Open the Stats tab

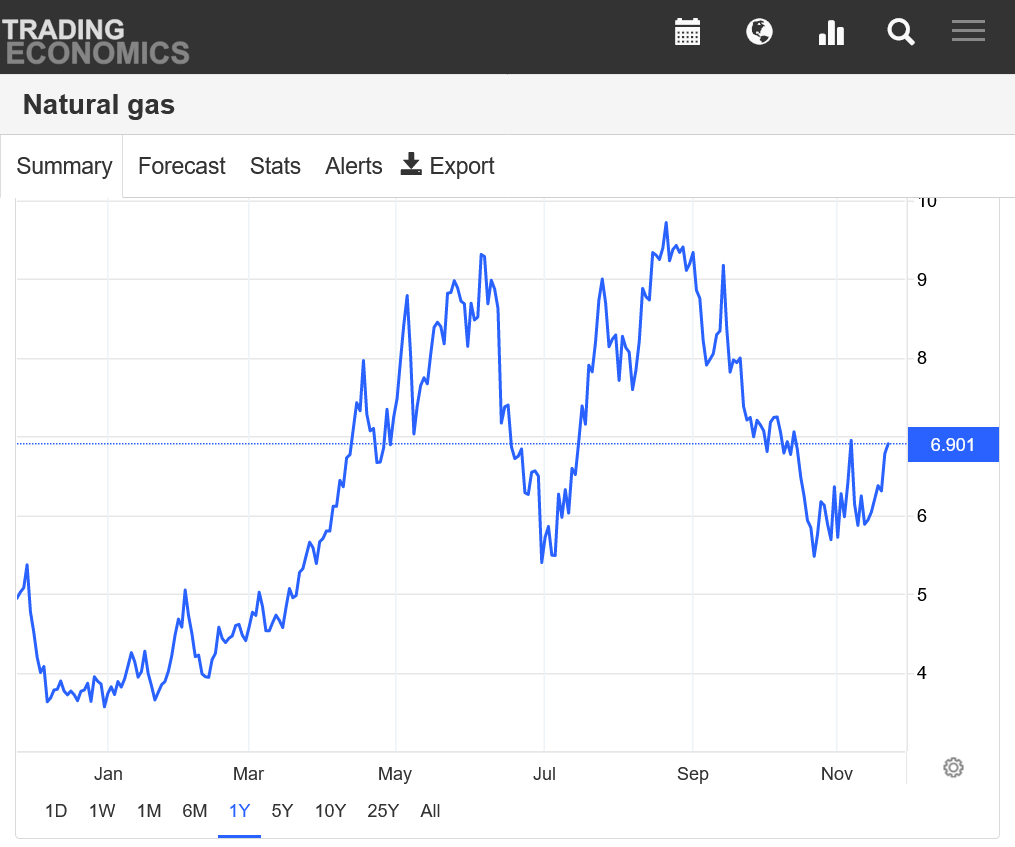point(275,166)
